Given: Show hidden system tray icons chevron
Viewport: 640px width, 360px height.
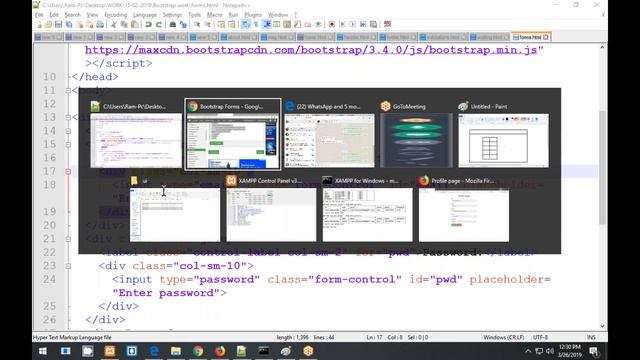Looking at the screenshot, I should click(528, 351).
